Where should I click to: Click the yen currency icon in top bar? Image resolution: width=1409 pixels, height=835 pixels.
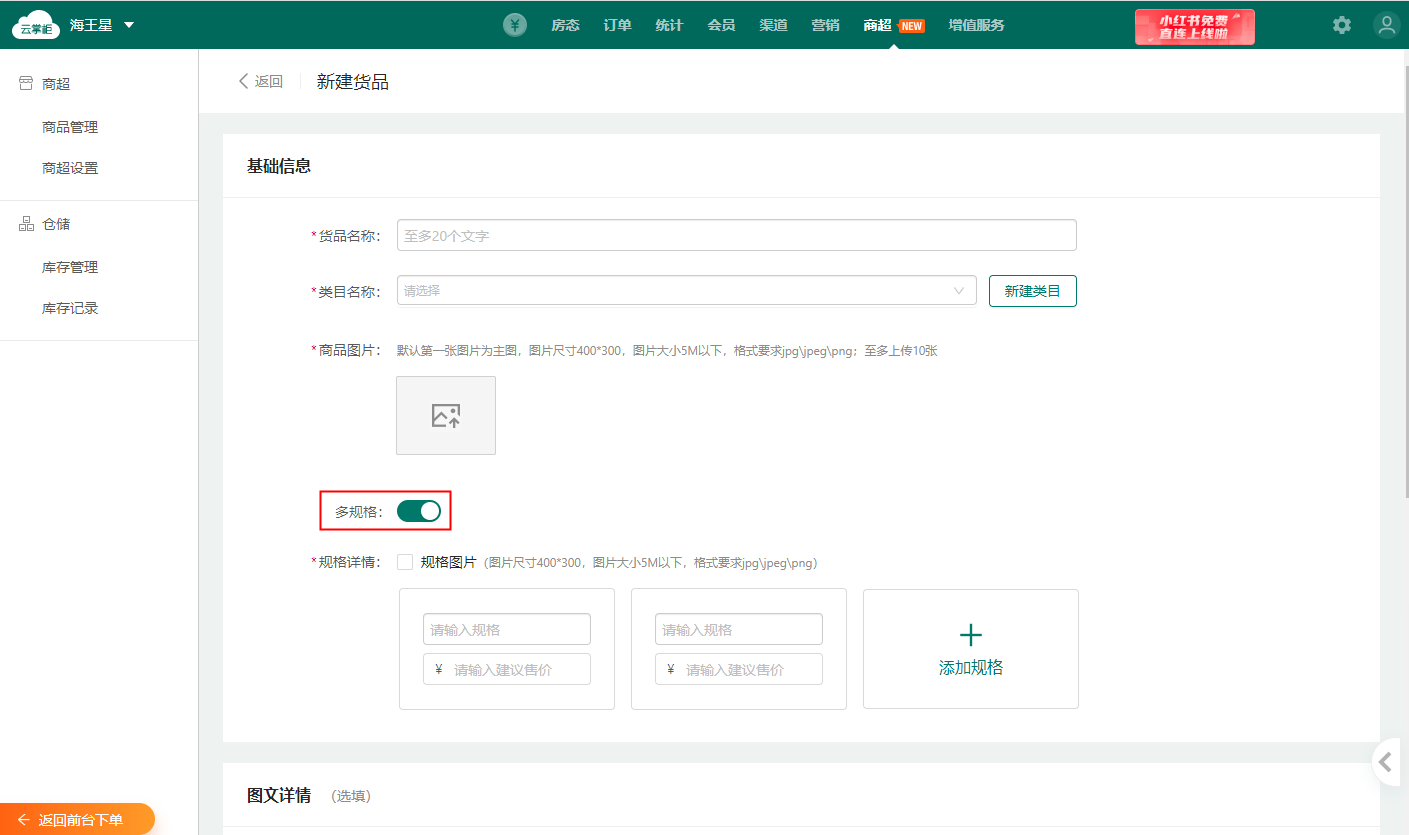pos(514,25)
